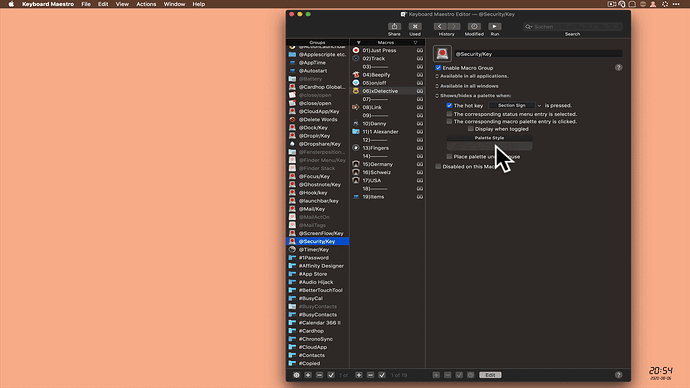Click the Share toolbar icon

(394, 26)
